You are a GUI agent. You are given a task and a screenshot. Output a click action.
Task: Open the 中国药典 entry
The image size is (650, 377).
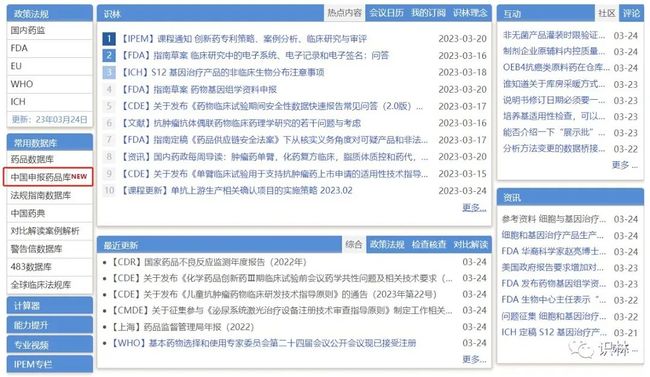point(28,213)
